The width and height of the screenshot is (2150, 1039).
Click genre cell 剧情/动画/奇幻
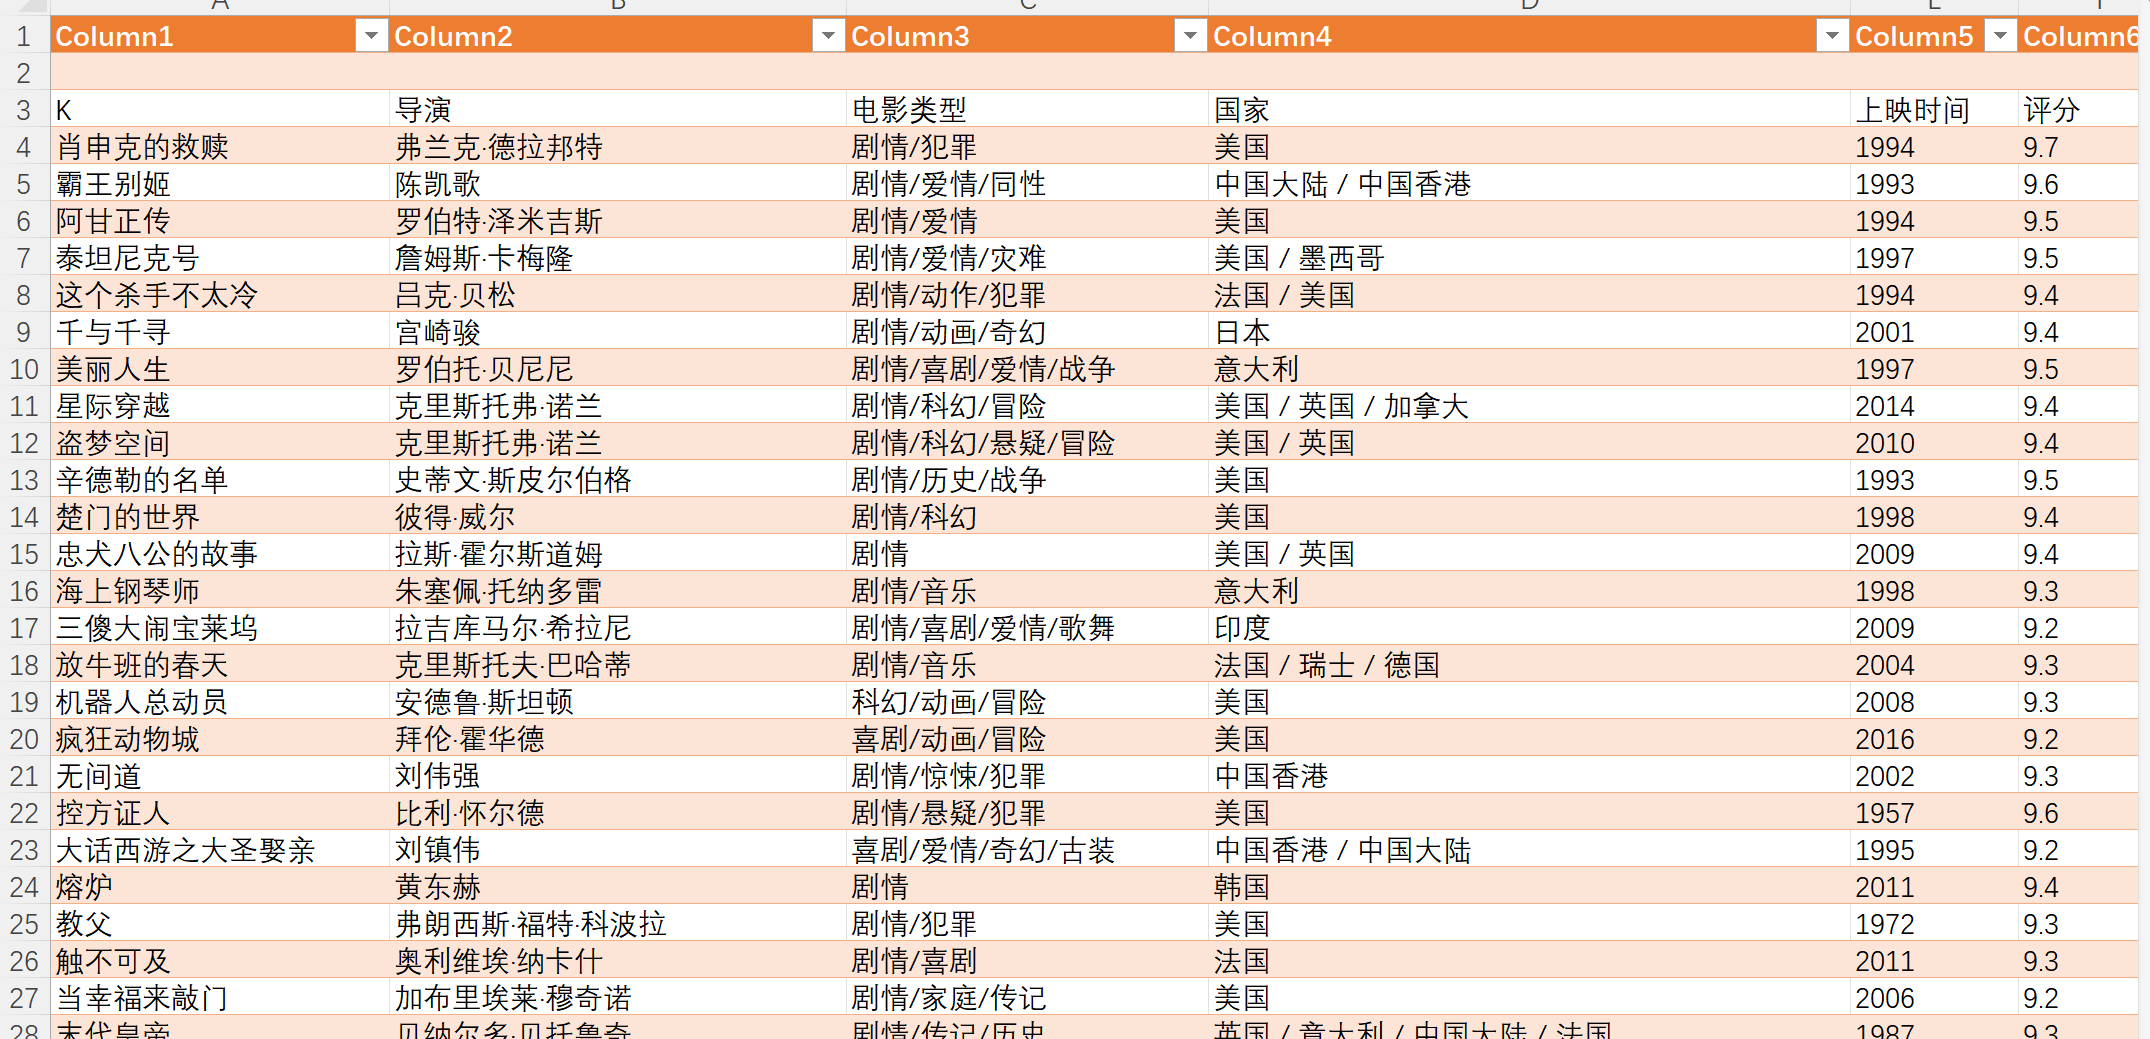pos(1028,332)
